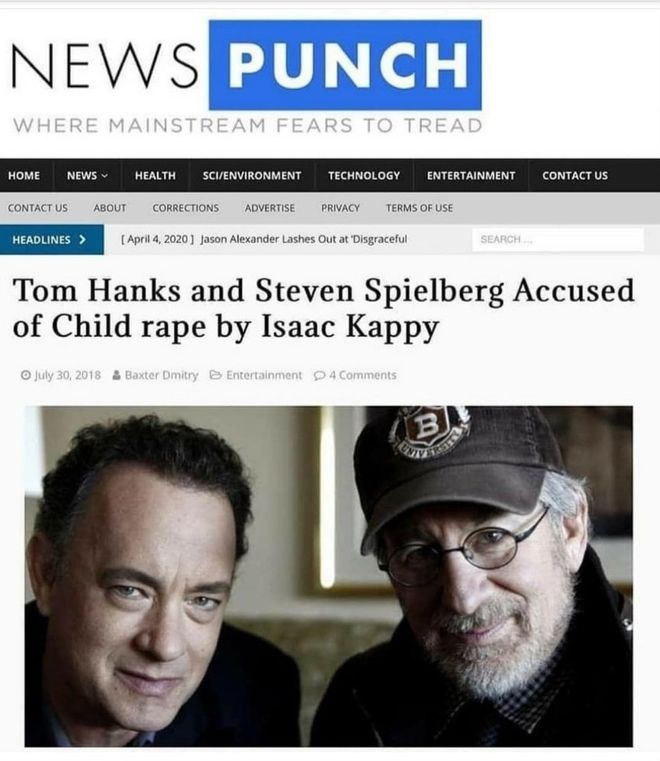Screen dimensions: 660x761
Task: Select the Technology menu item
Action: [364, 175]
